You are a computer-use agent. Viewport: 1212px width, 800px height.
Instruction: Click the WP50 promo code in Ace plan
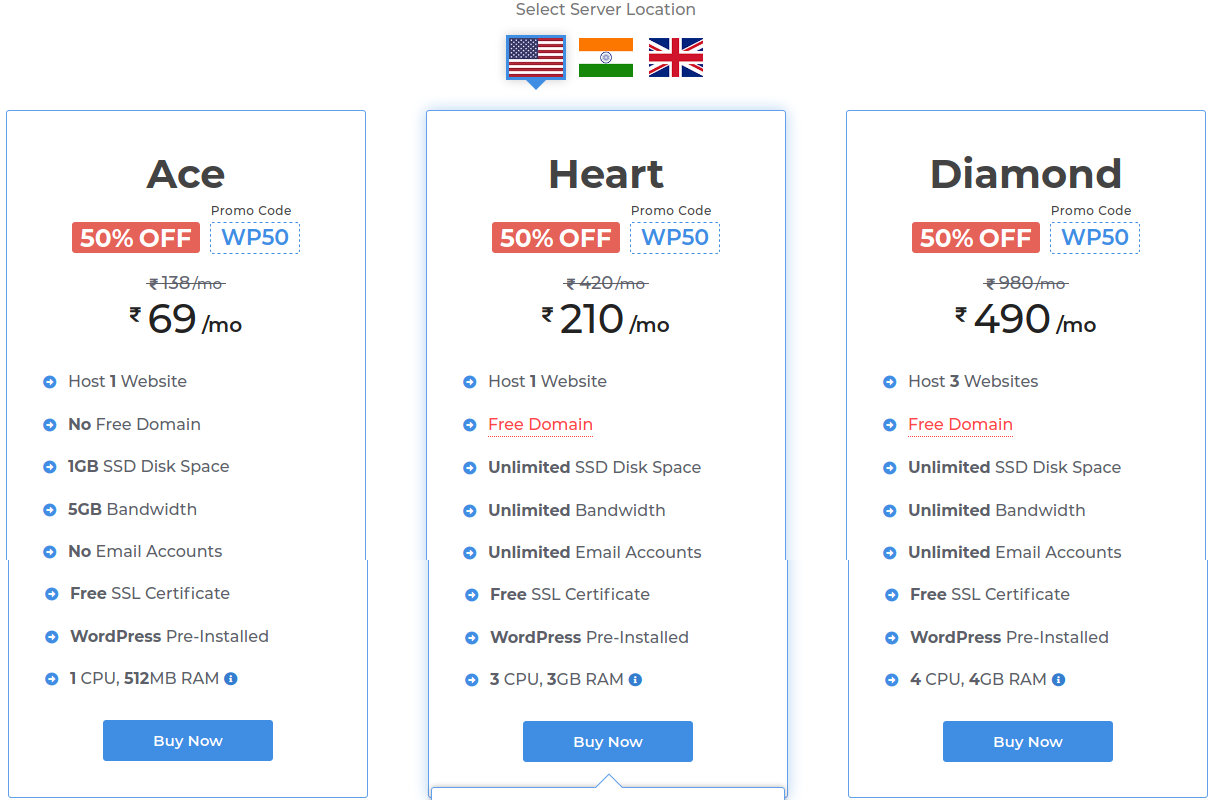[255, 238]
